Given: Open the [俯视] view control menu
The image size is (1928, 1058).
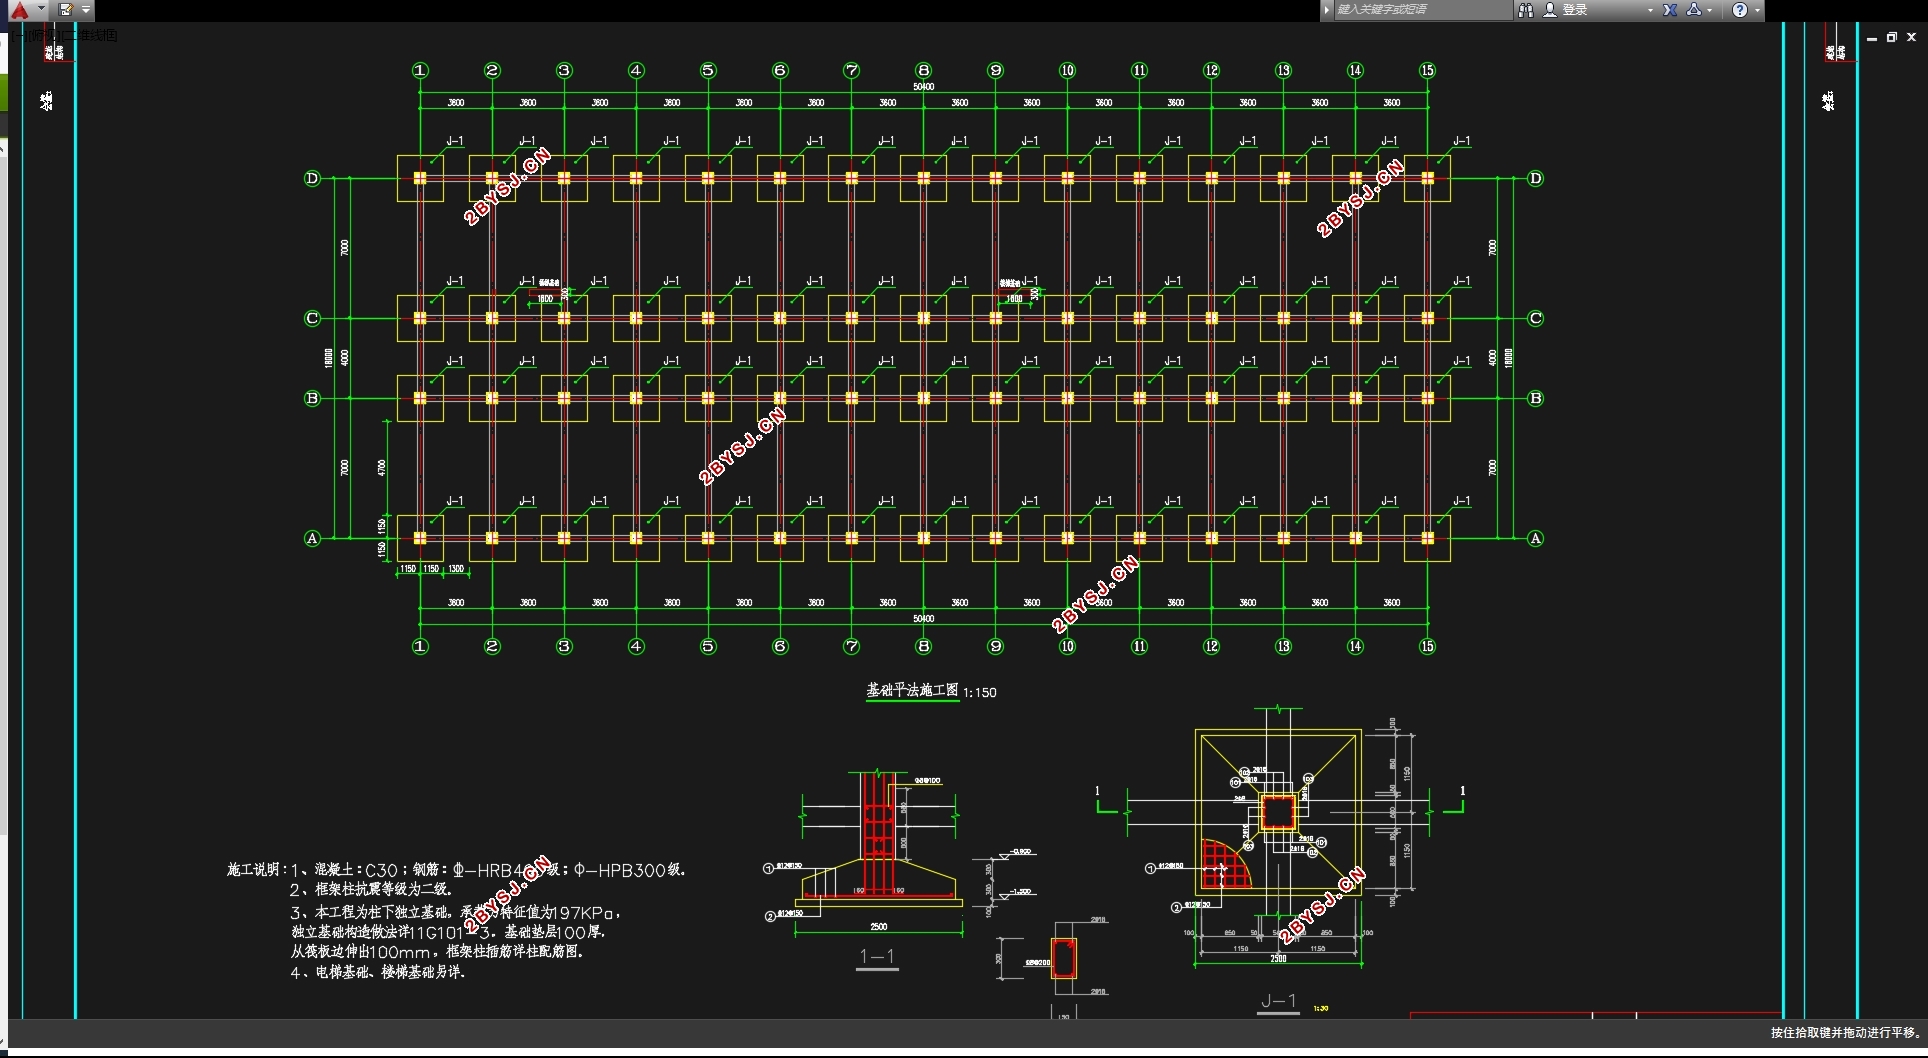Looking at the screenshot, I should 44,35.
